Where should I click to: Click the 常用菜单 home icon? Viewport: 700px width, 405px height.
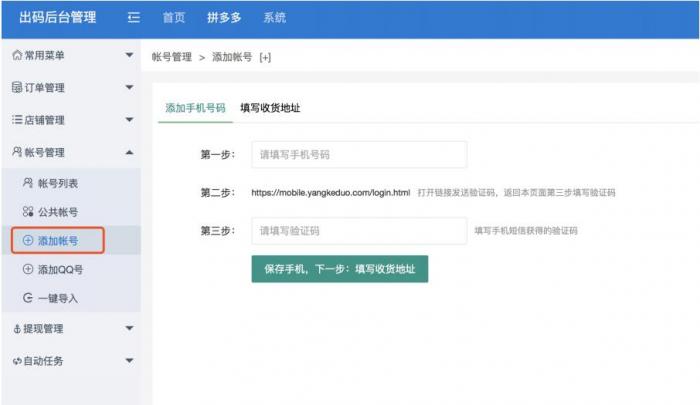pos(16,55)
